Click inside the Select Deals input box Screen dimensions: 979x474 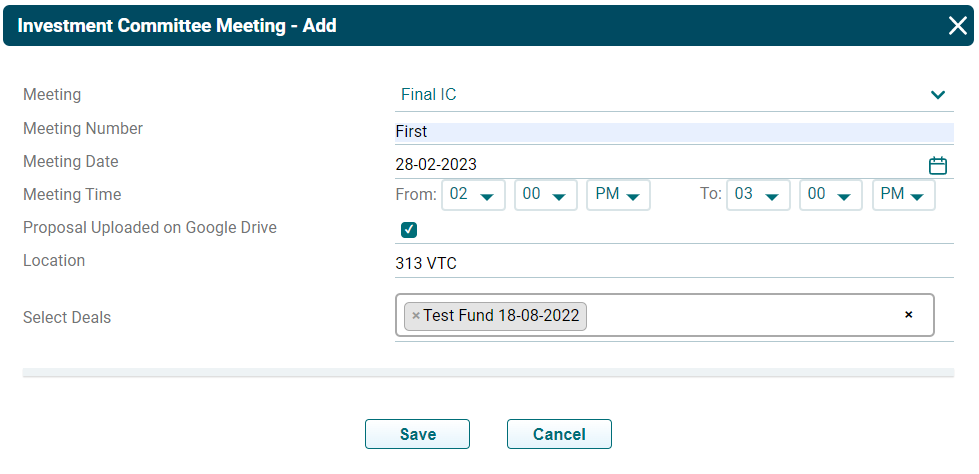(740, 316)
